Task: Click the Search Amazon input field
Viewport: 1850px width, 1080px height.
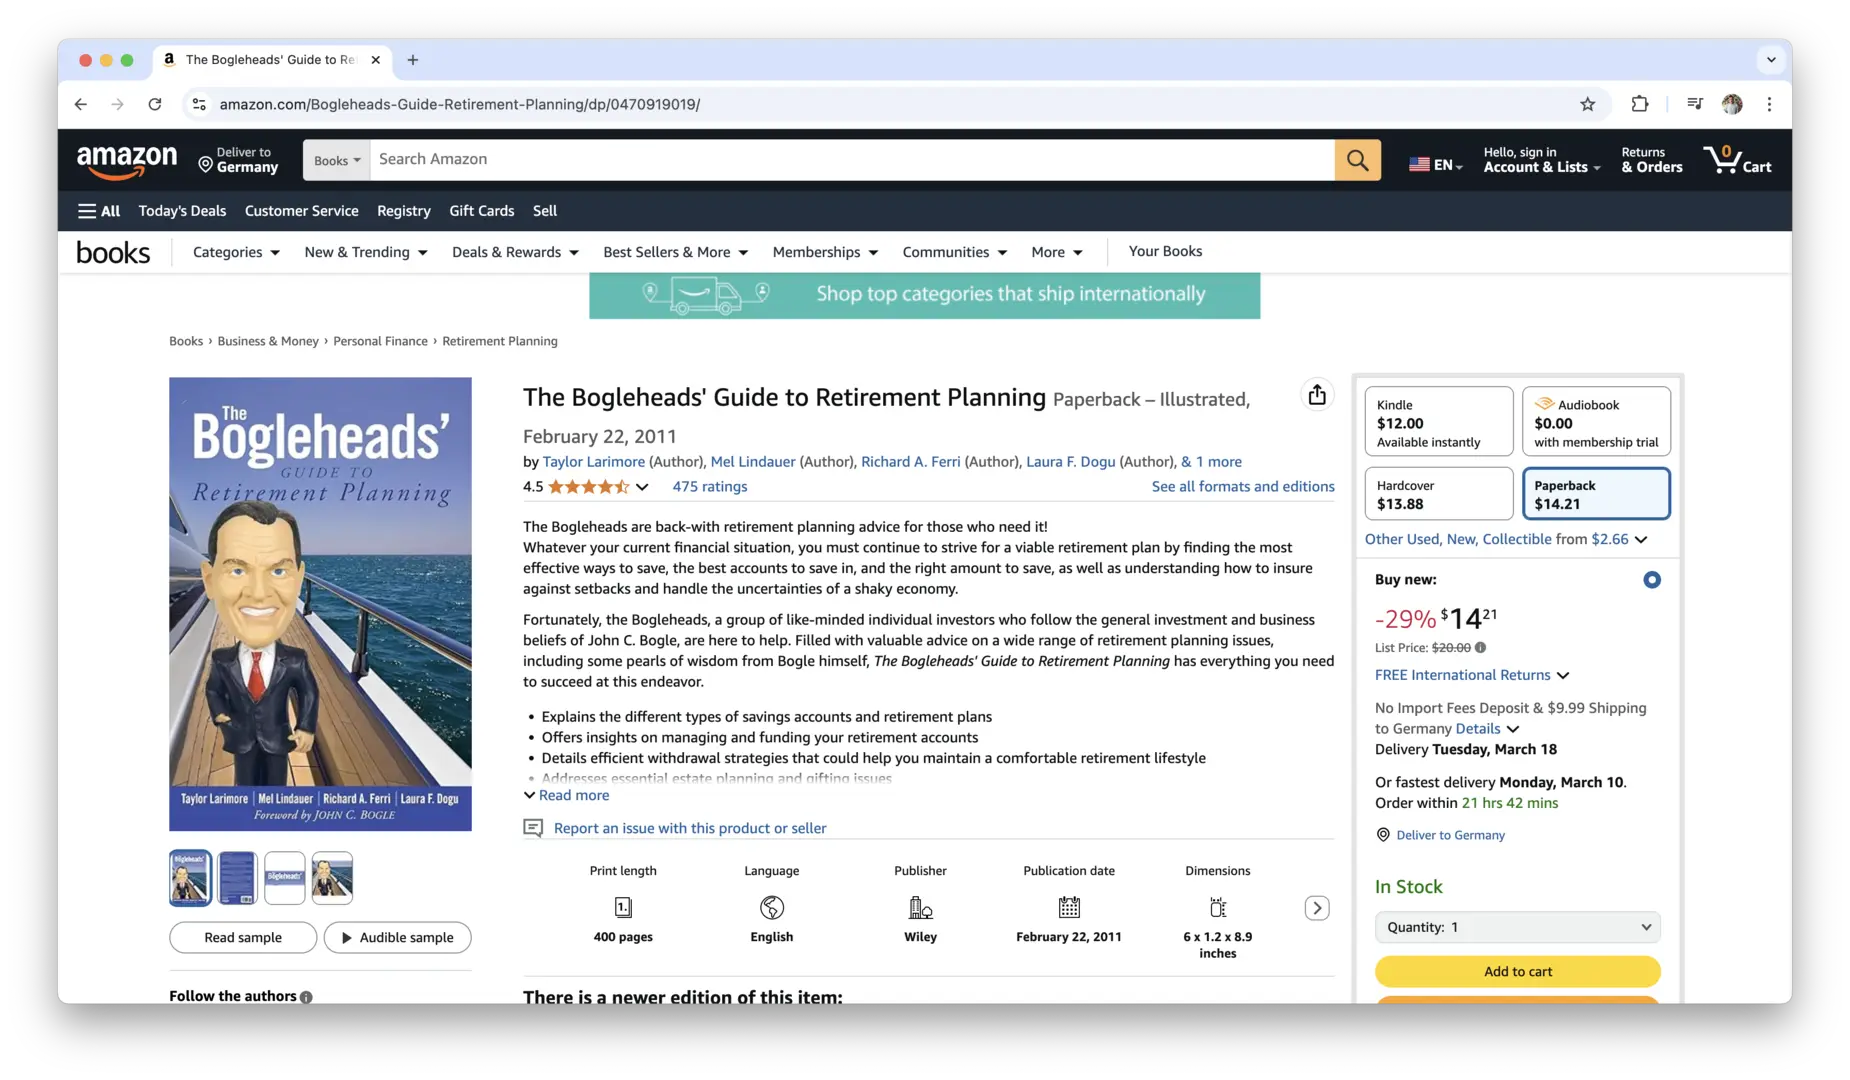Action: (x=852, y=160)
